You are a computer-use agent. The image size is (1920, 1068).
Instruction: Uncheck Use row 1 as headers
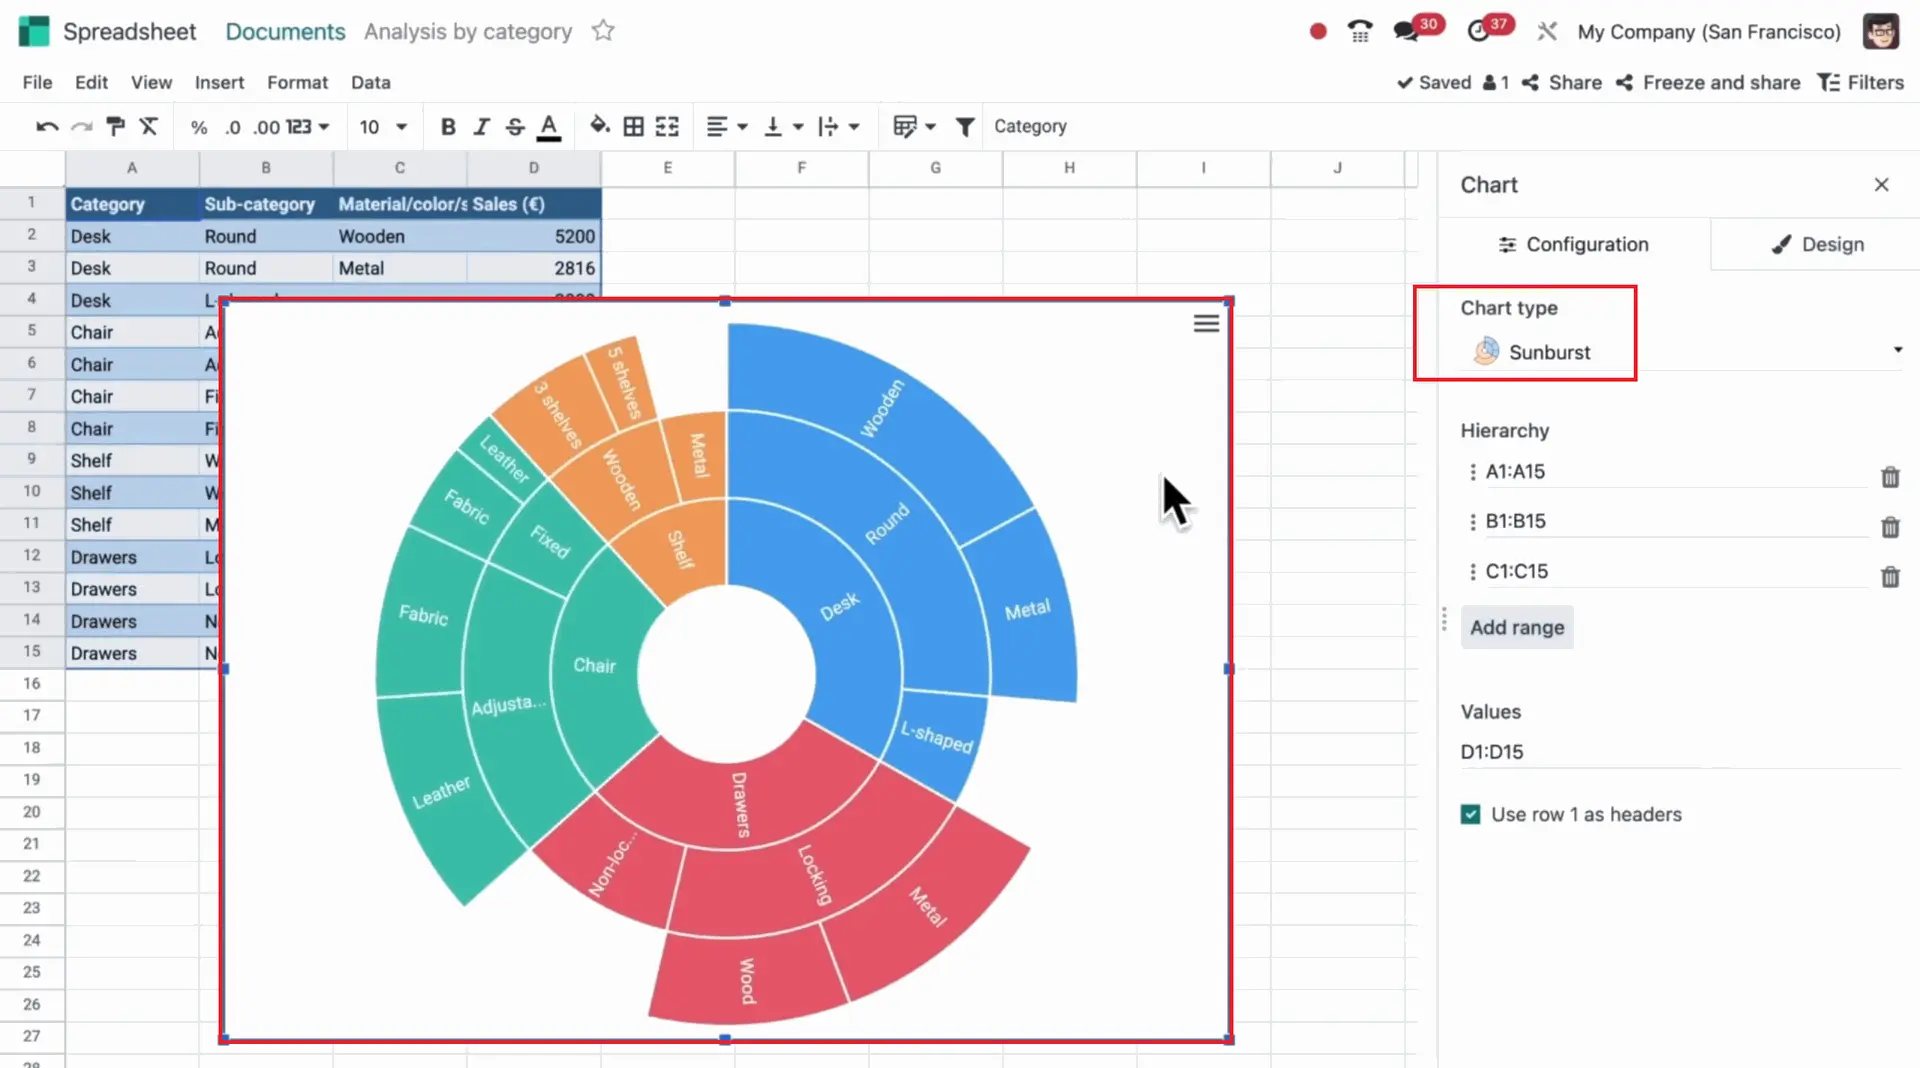1470,815
